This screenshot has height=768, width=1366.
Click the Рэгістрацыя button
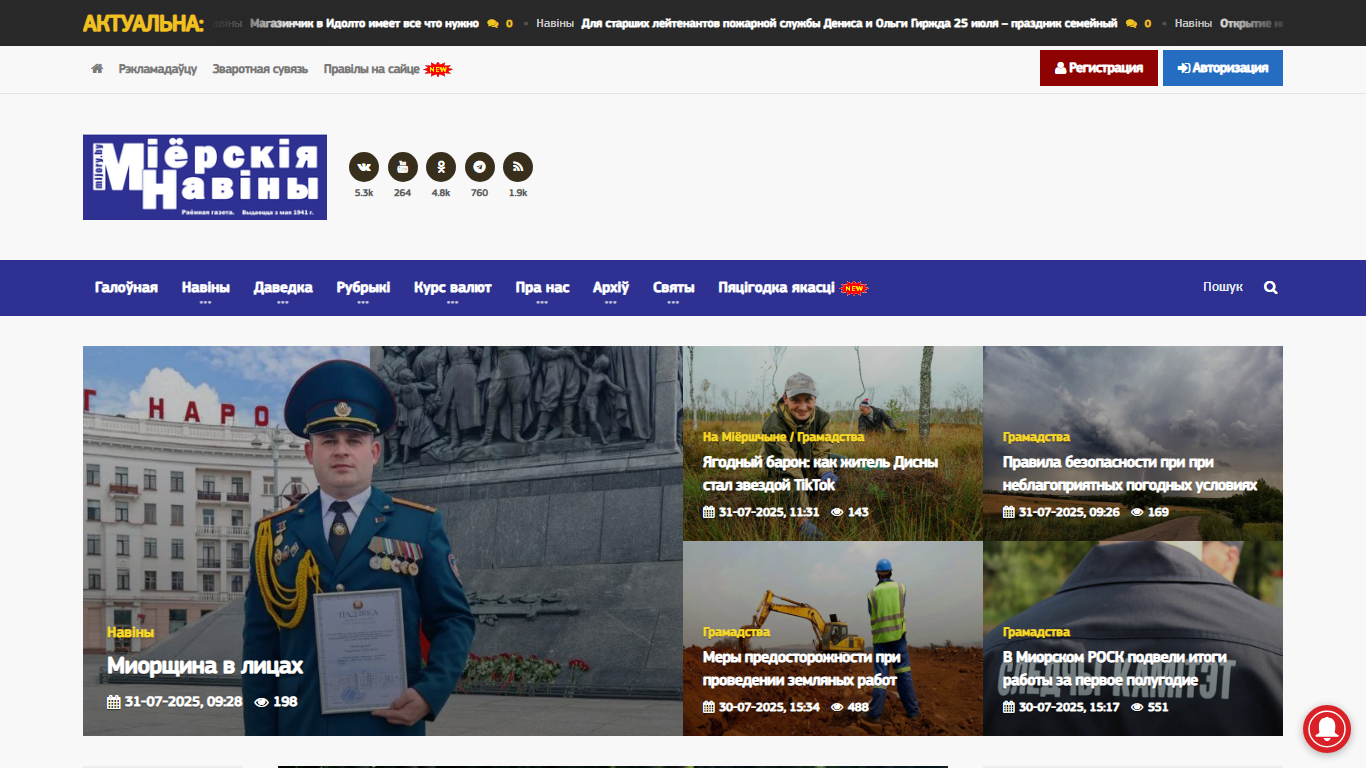click(x=1099, y=68)
